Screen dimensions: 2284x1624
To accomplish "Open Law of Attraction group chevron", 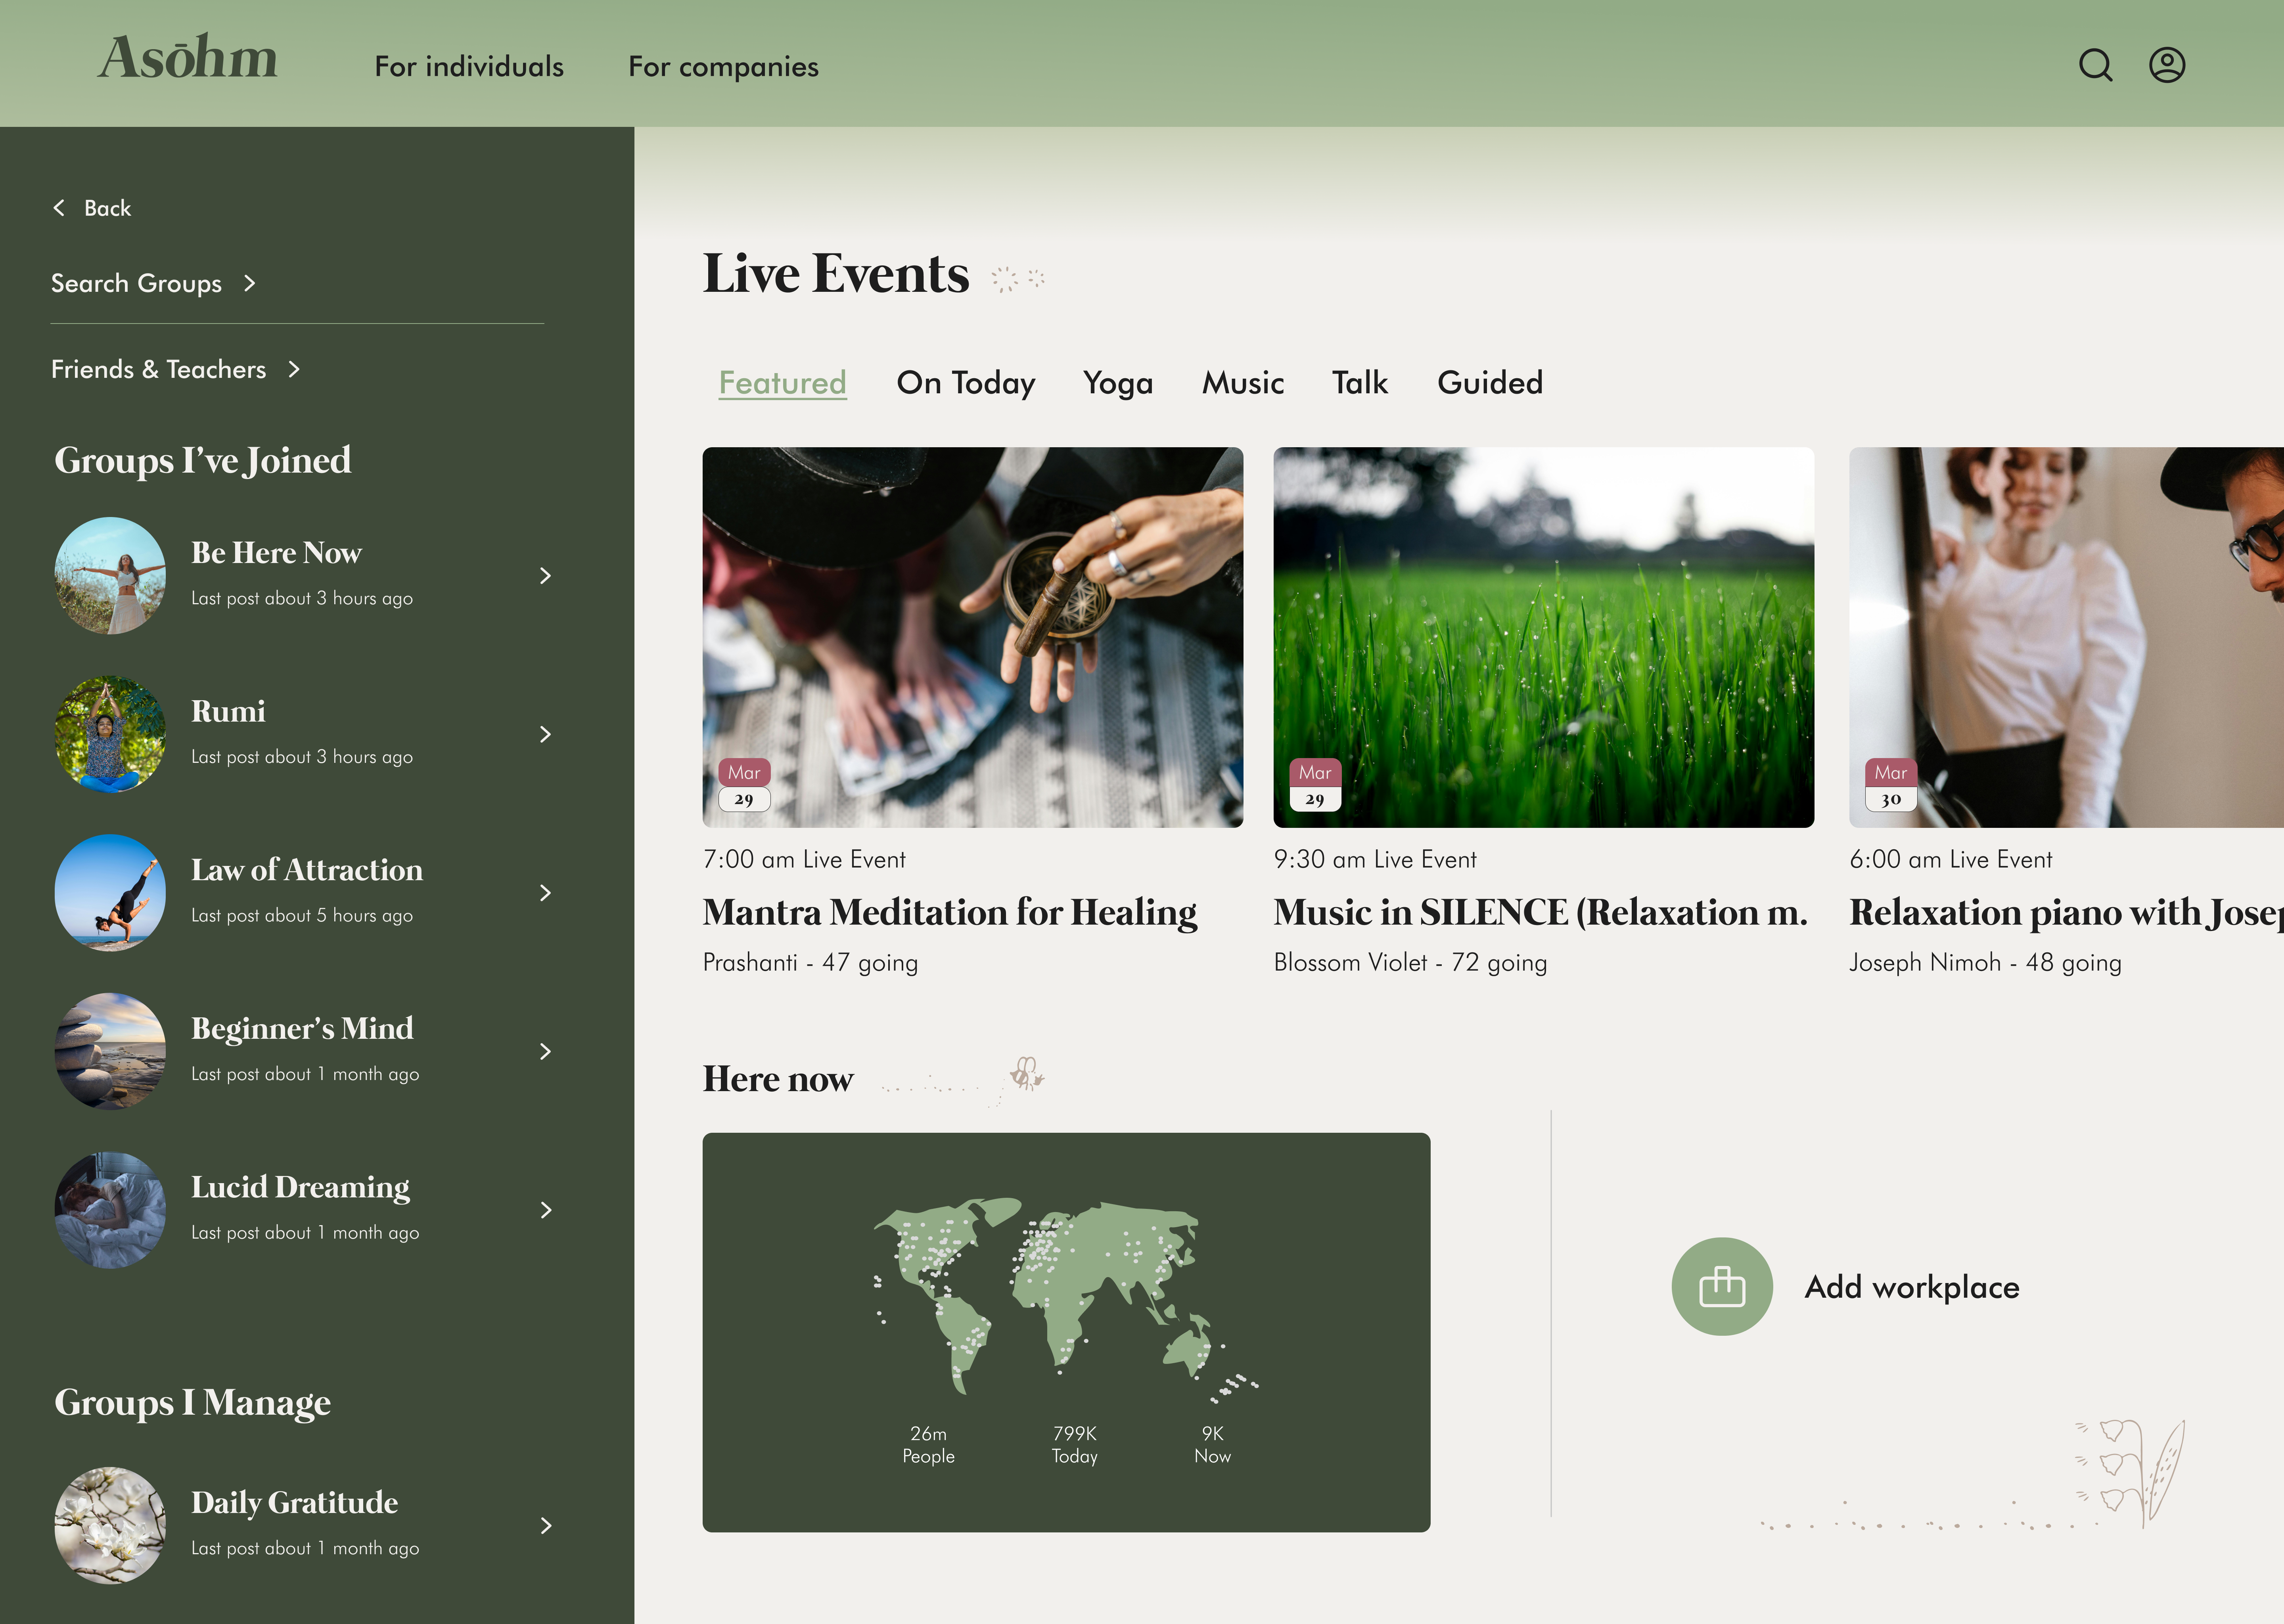I will [x=545, y=892].
